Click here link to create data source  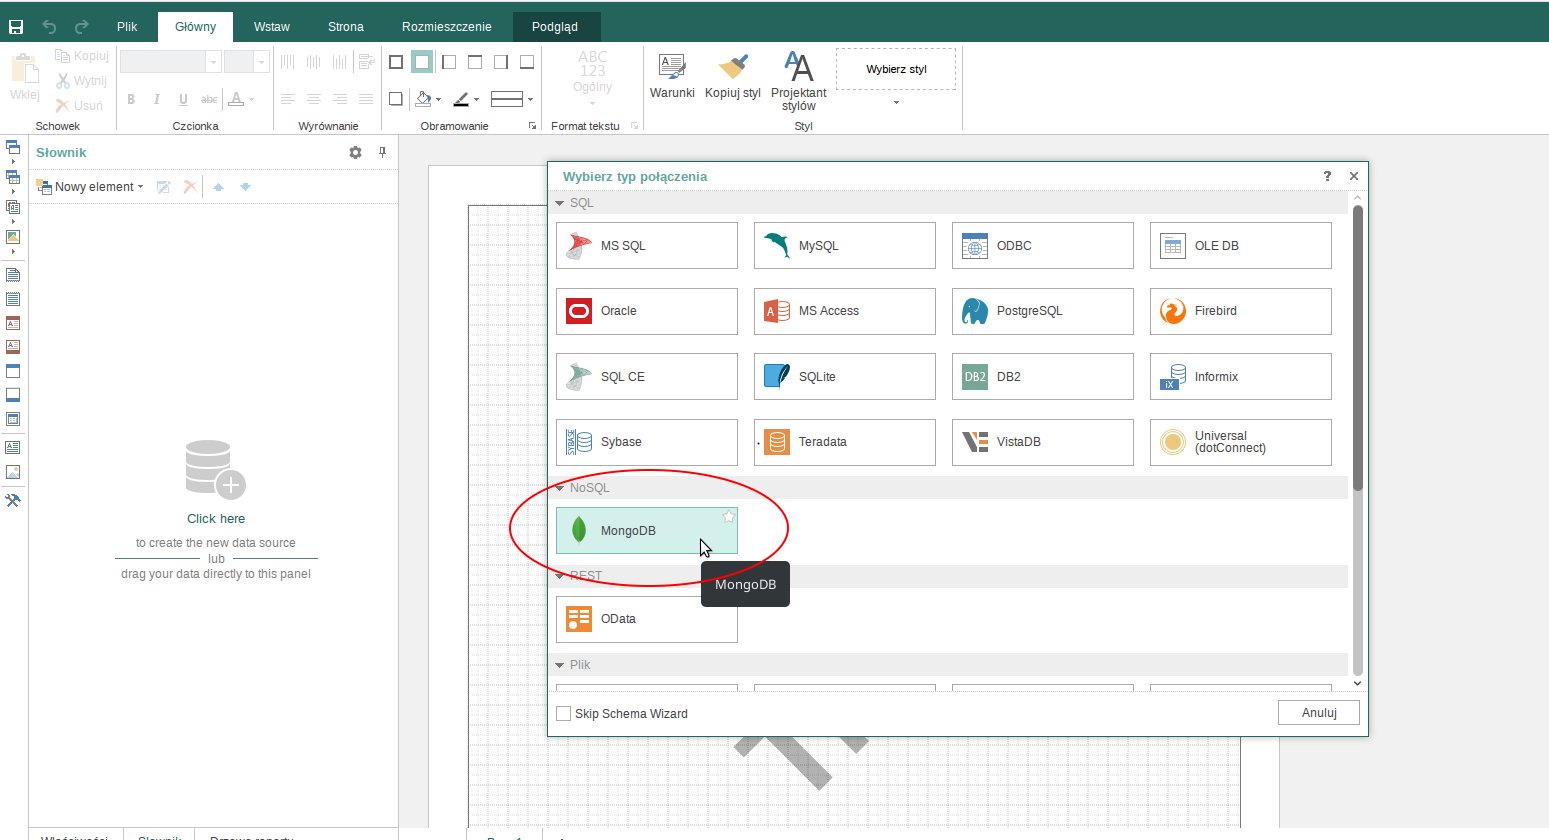click(216, 519)
